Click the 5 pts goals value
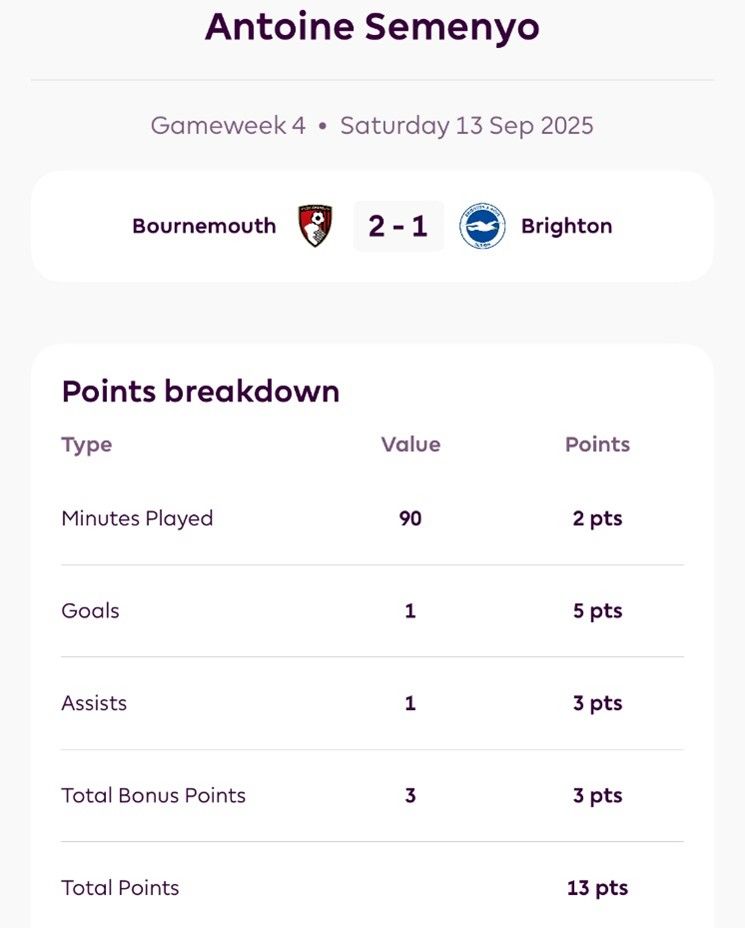Image resolution: width=745 pixels, height=928 pixels. 598,611
